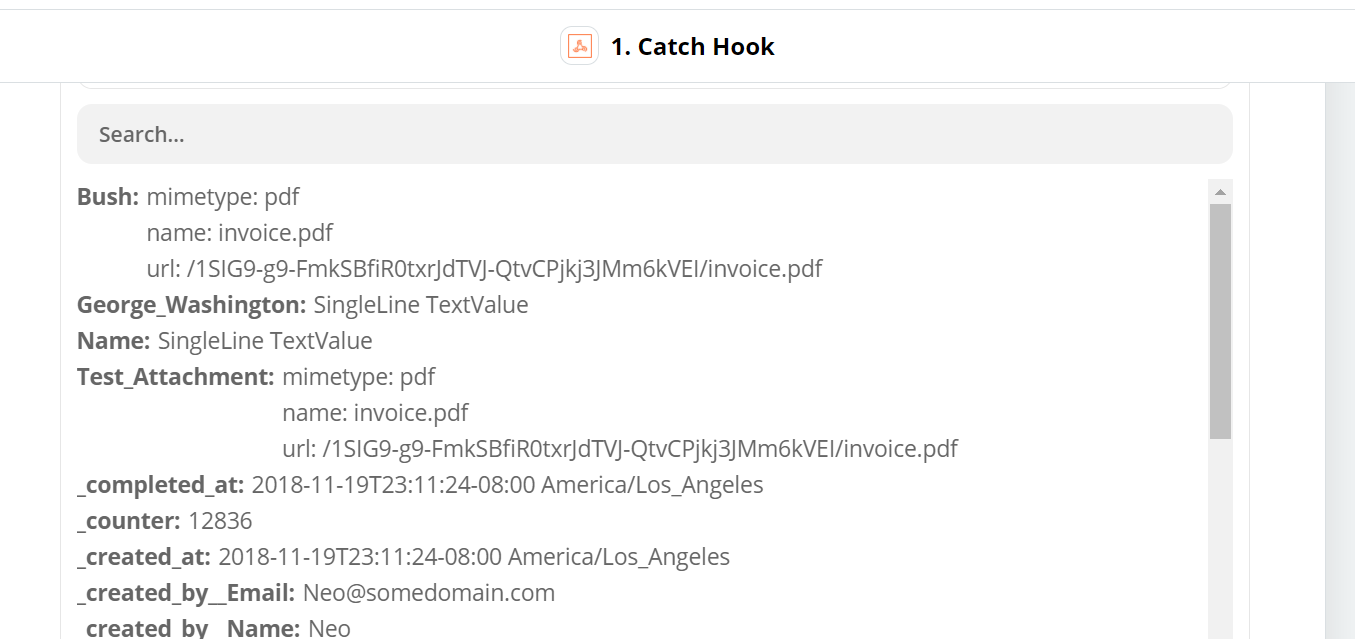This screenshot has width=1355, height=639.
Task: Click the scrollbar track below the thumb
Action: click(x=1220, y=540)
